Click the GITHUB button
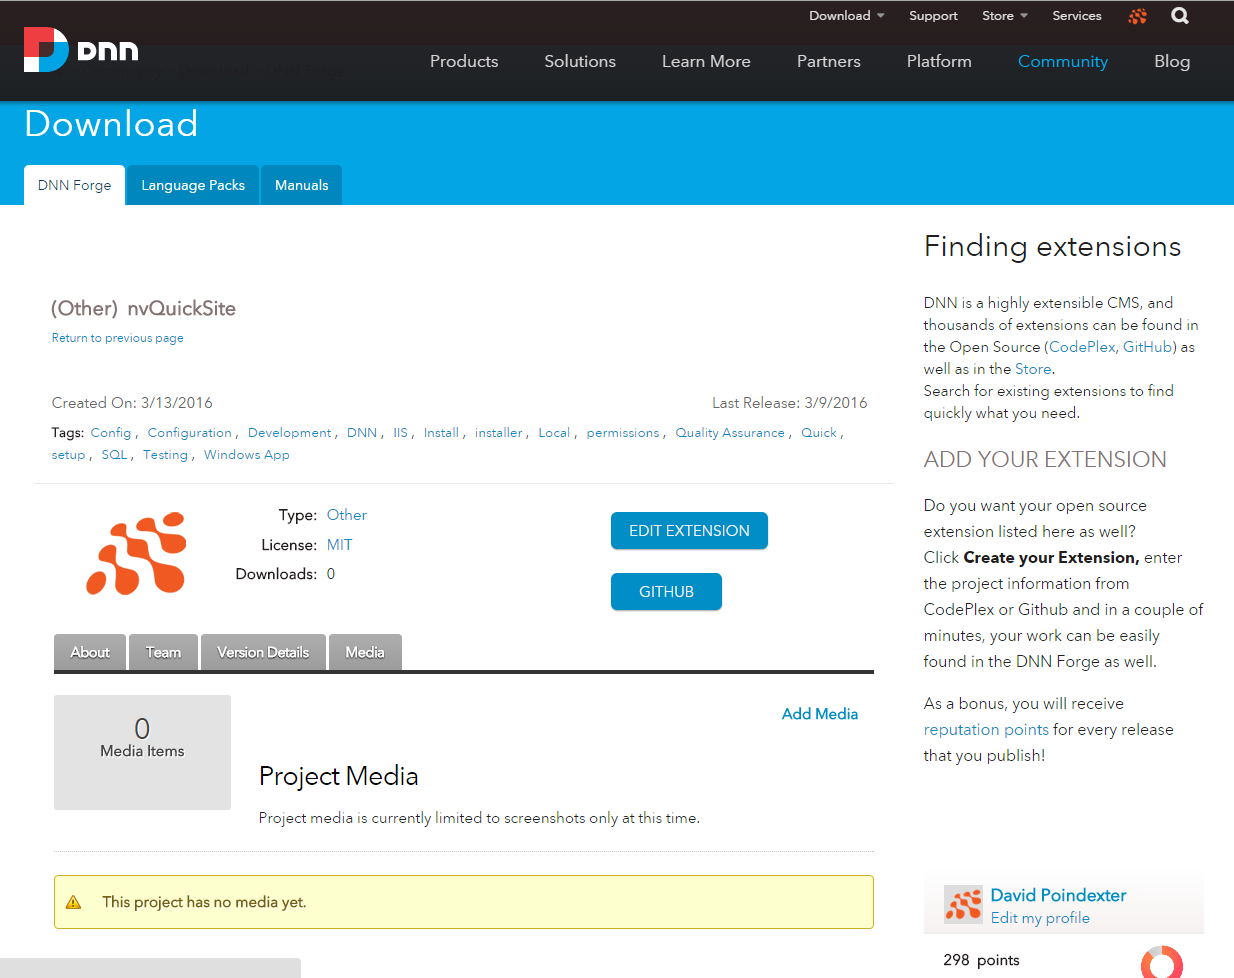This screenshot has width=1234, height=978. click(666, 592)
